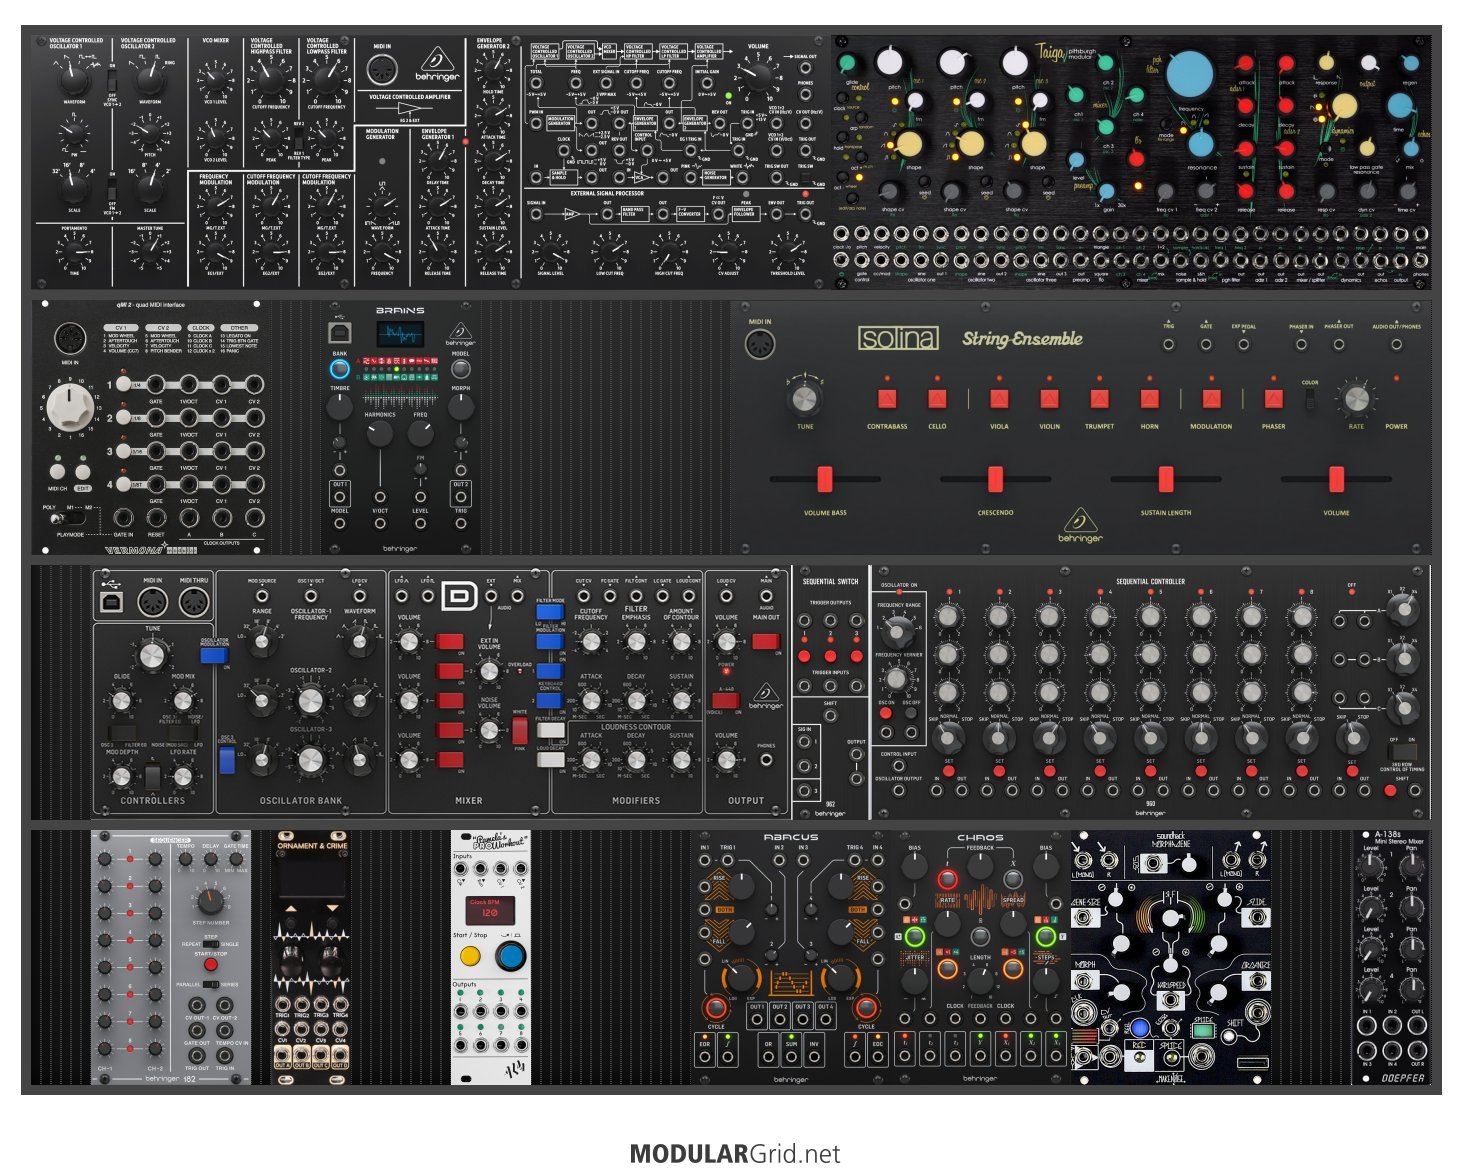Enable the VIOLA voice on Solina
Viewport: 1472px width, 1175px height.
click(x=999, y=399)
